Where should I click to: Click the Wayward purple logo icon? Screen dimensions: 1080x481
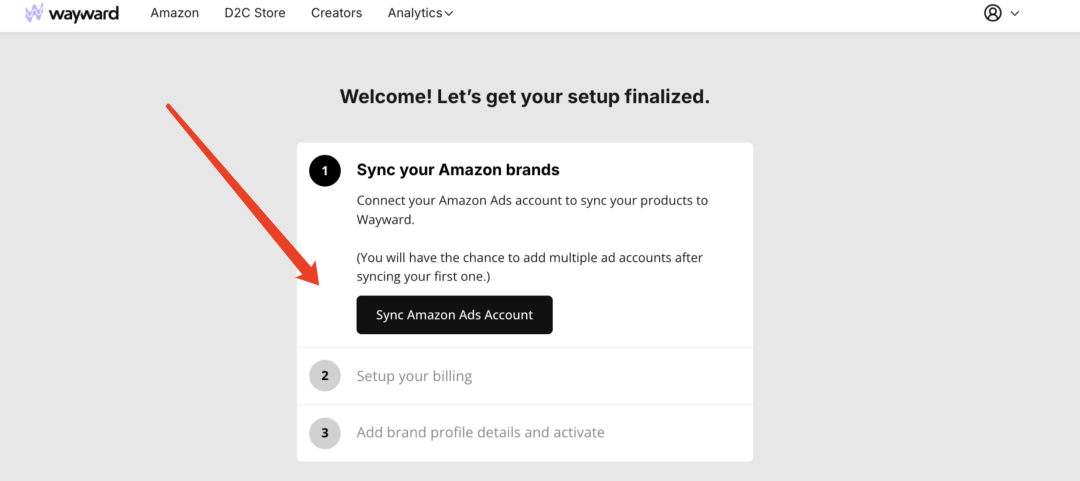[x=34, y=12]
